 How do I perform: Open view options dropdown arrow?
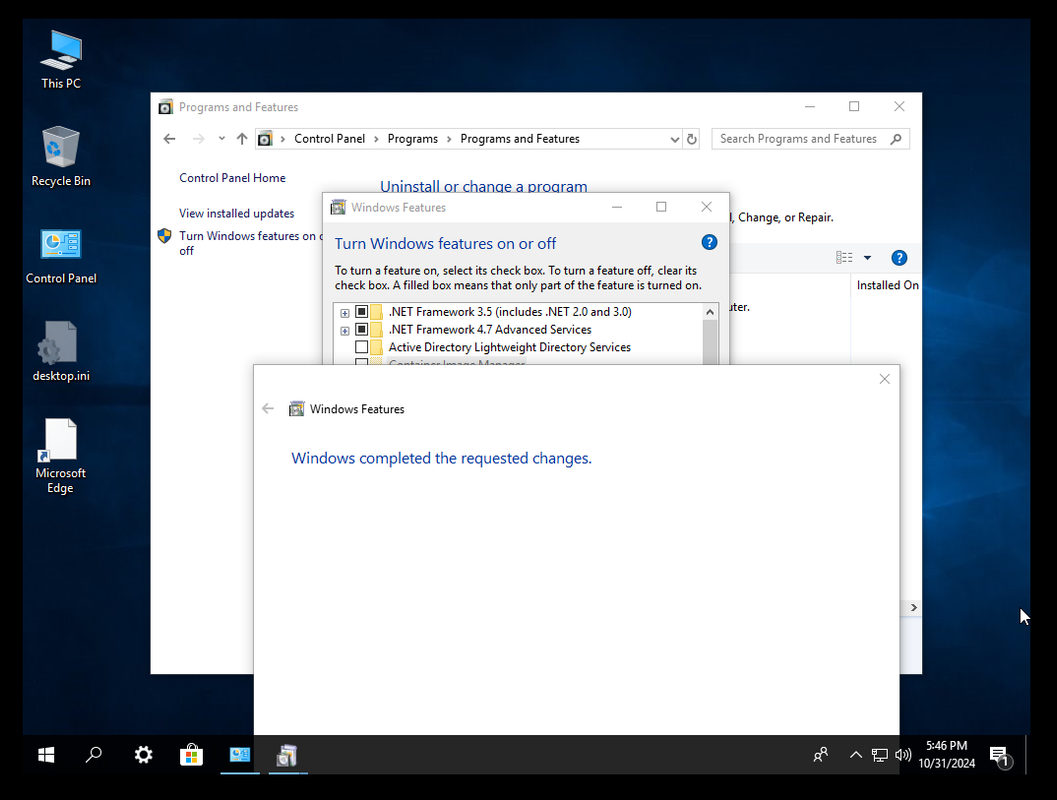click(x=868, y=257)
